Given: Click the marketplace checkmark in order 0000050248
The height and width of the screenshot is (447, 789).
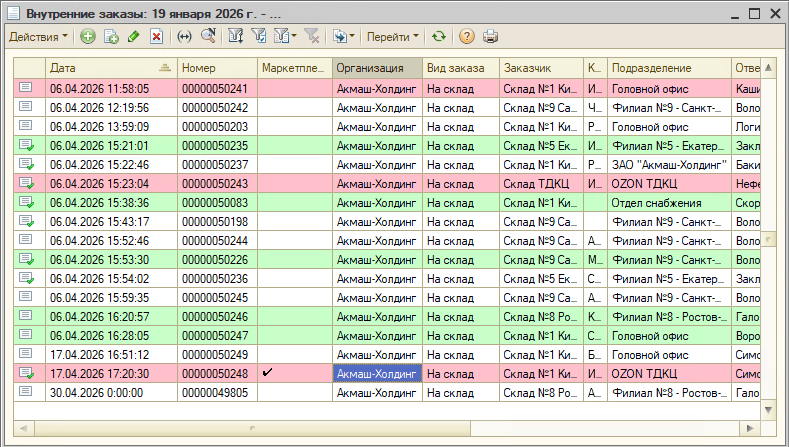Looking at the screenshot, I should [x=268, y=372].
